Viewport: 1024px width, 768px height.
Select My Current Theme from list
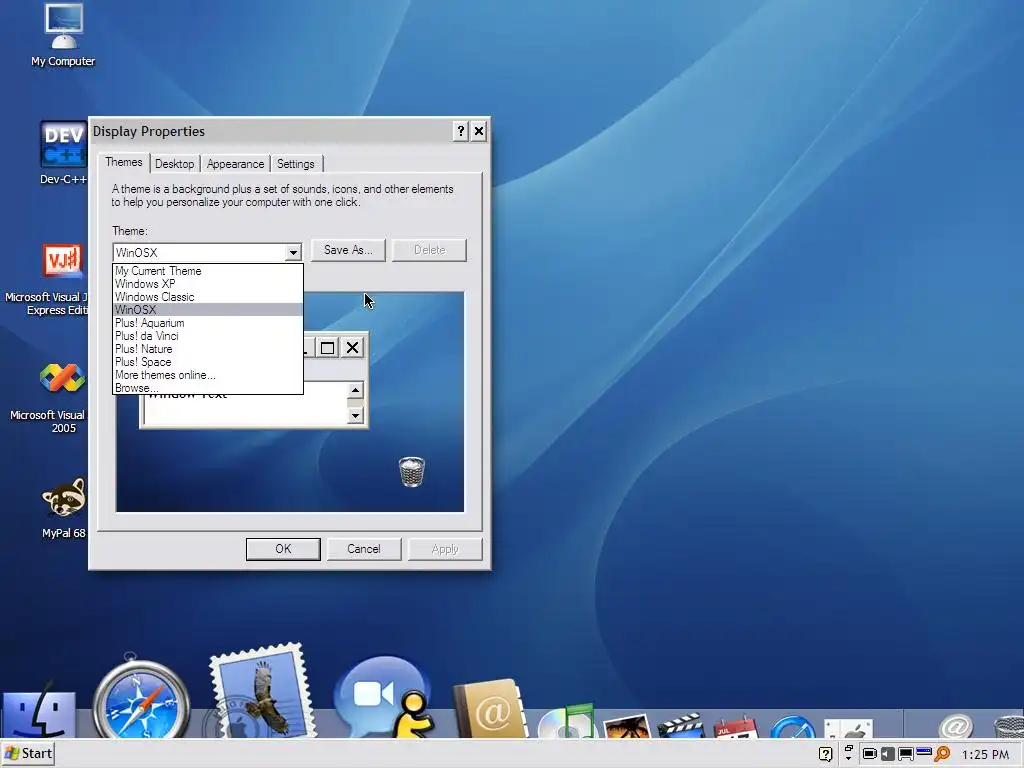(208, 270)
